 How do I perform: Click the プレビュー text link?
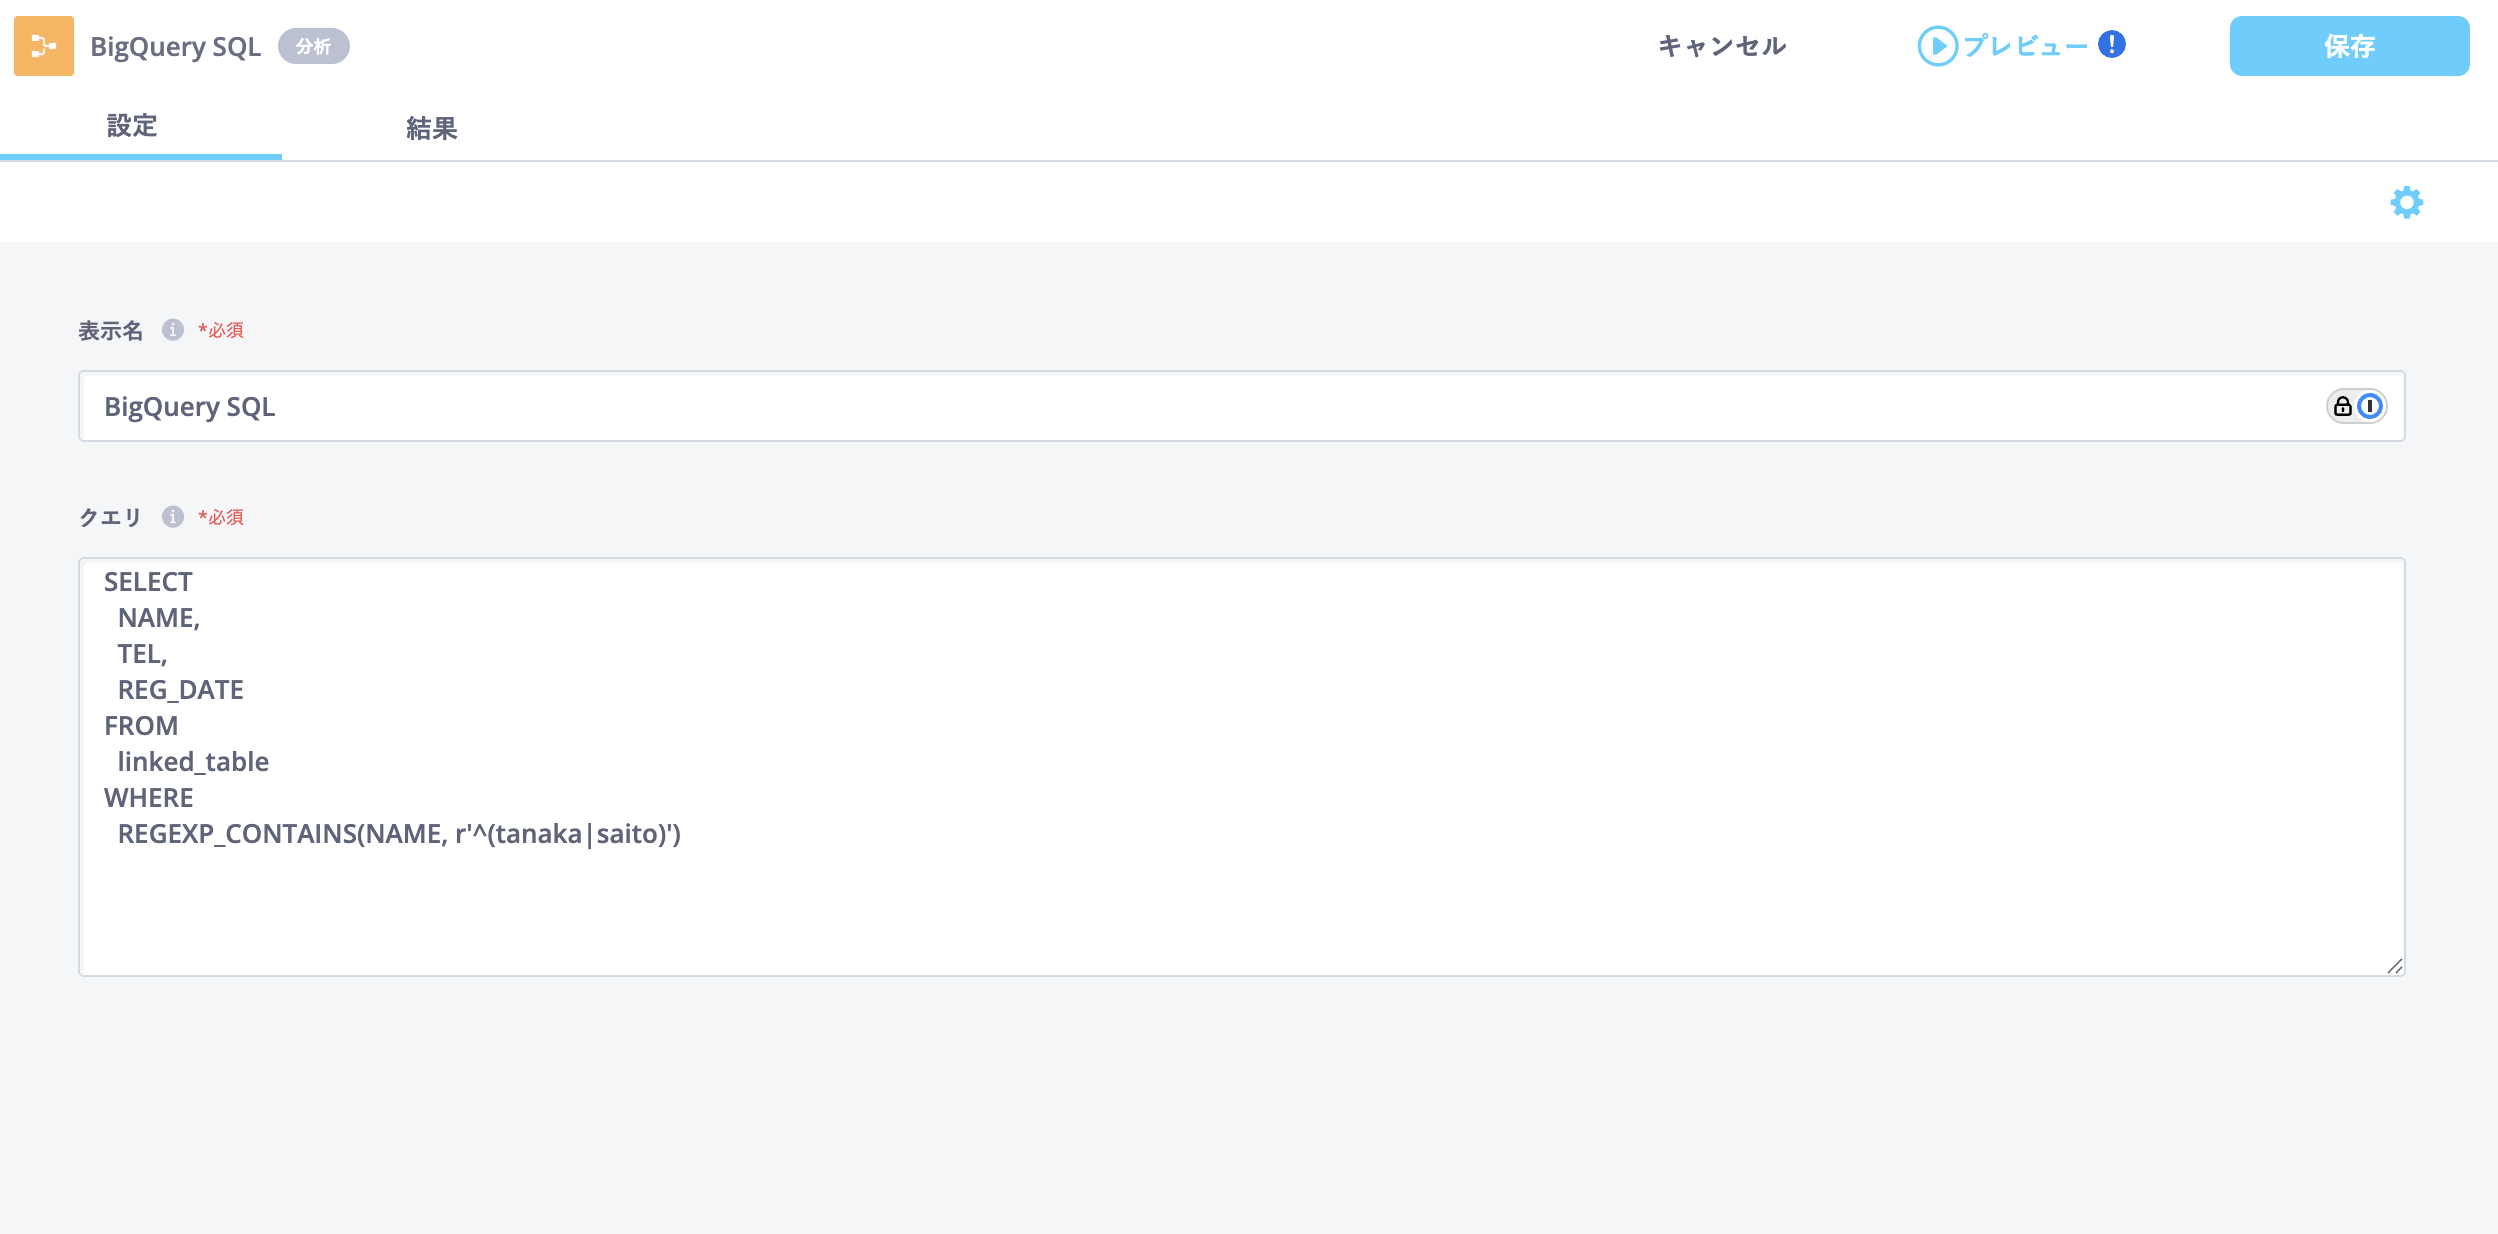[2025, 46]
